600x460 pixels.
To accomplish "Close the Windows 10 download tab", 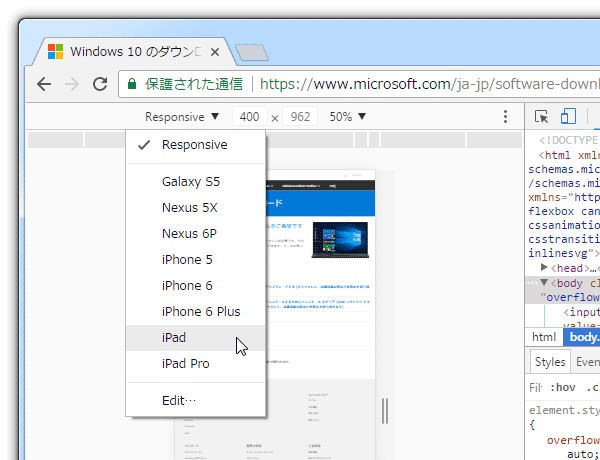I will pos(215,52).
